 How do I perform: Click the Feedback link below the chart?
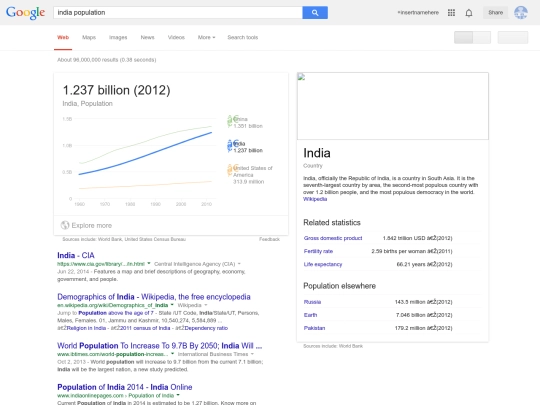(269, 239)
